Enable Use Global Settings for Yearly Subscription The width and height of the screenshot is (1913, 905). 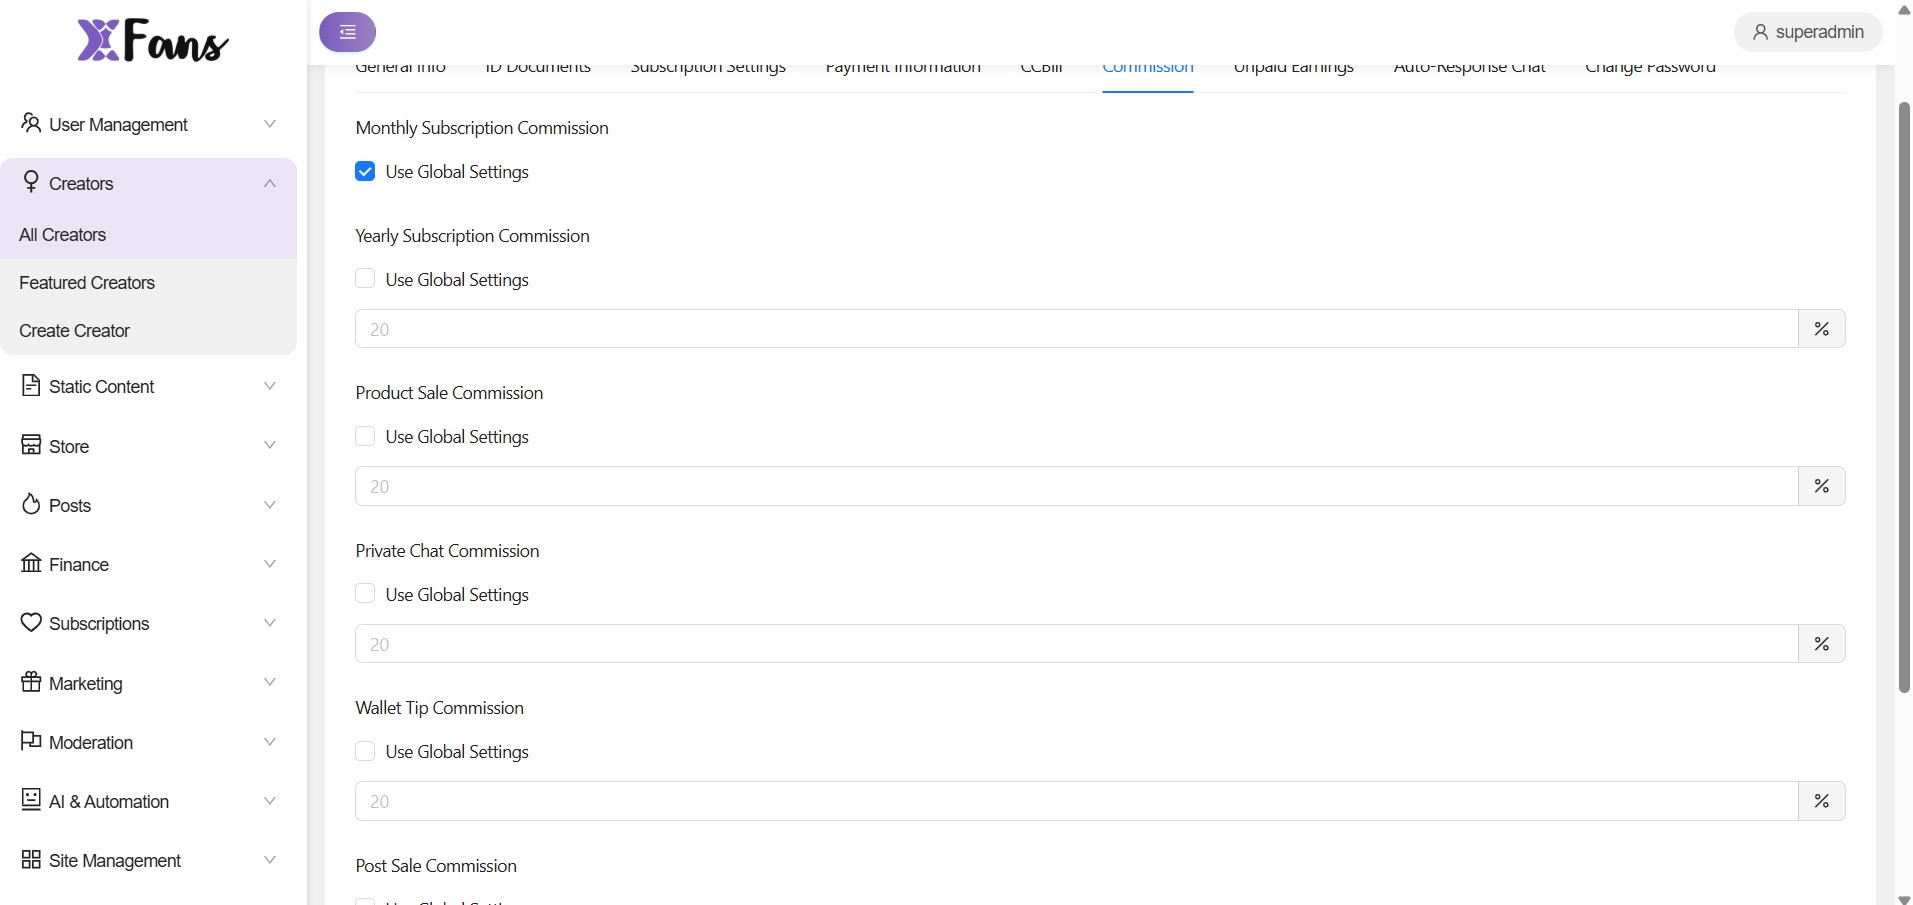tap(365, 279)
